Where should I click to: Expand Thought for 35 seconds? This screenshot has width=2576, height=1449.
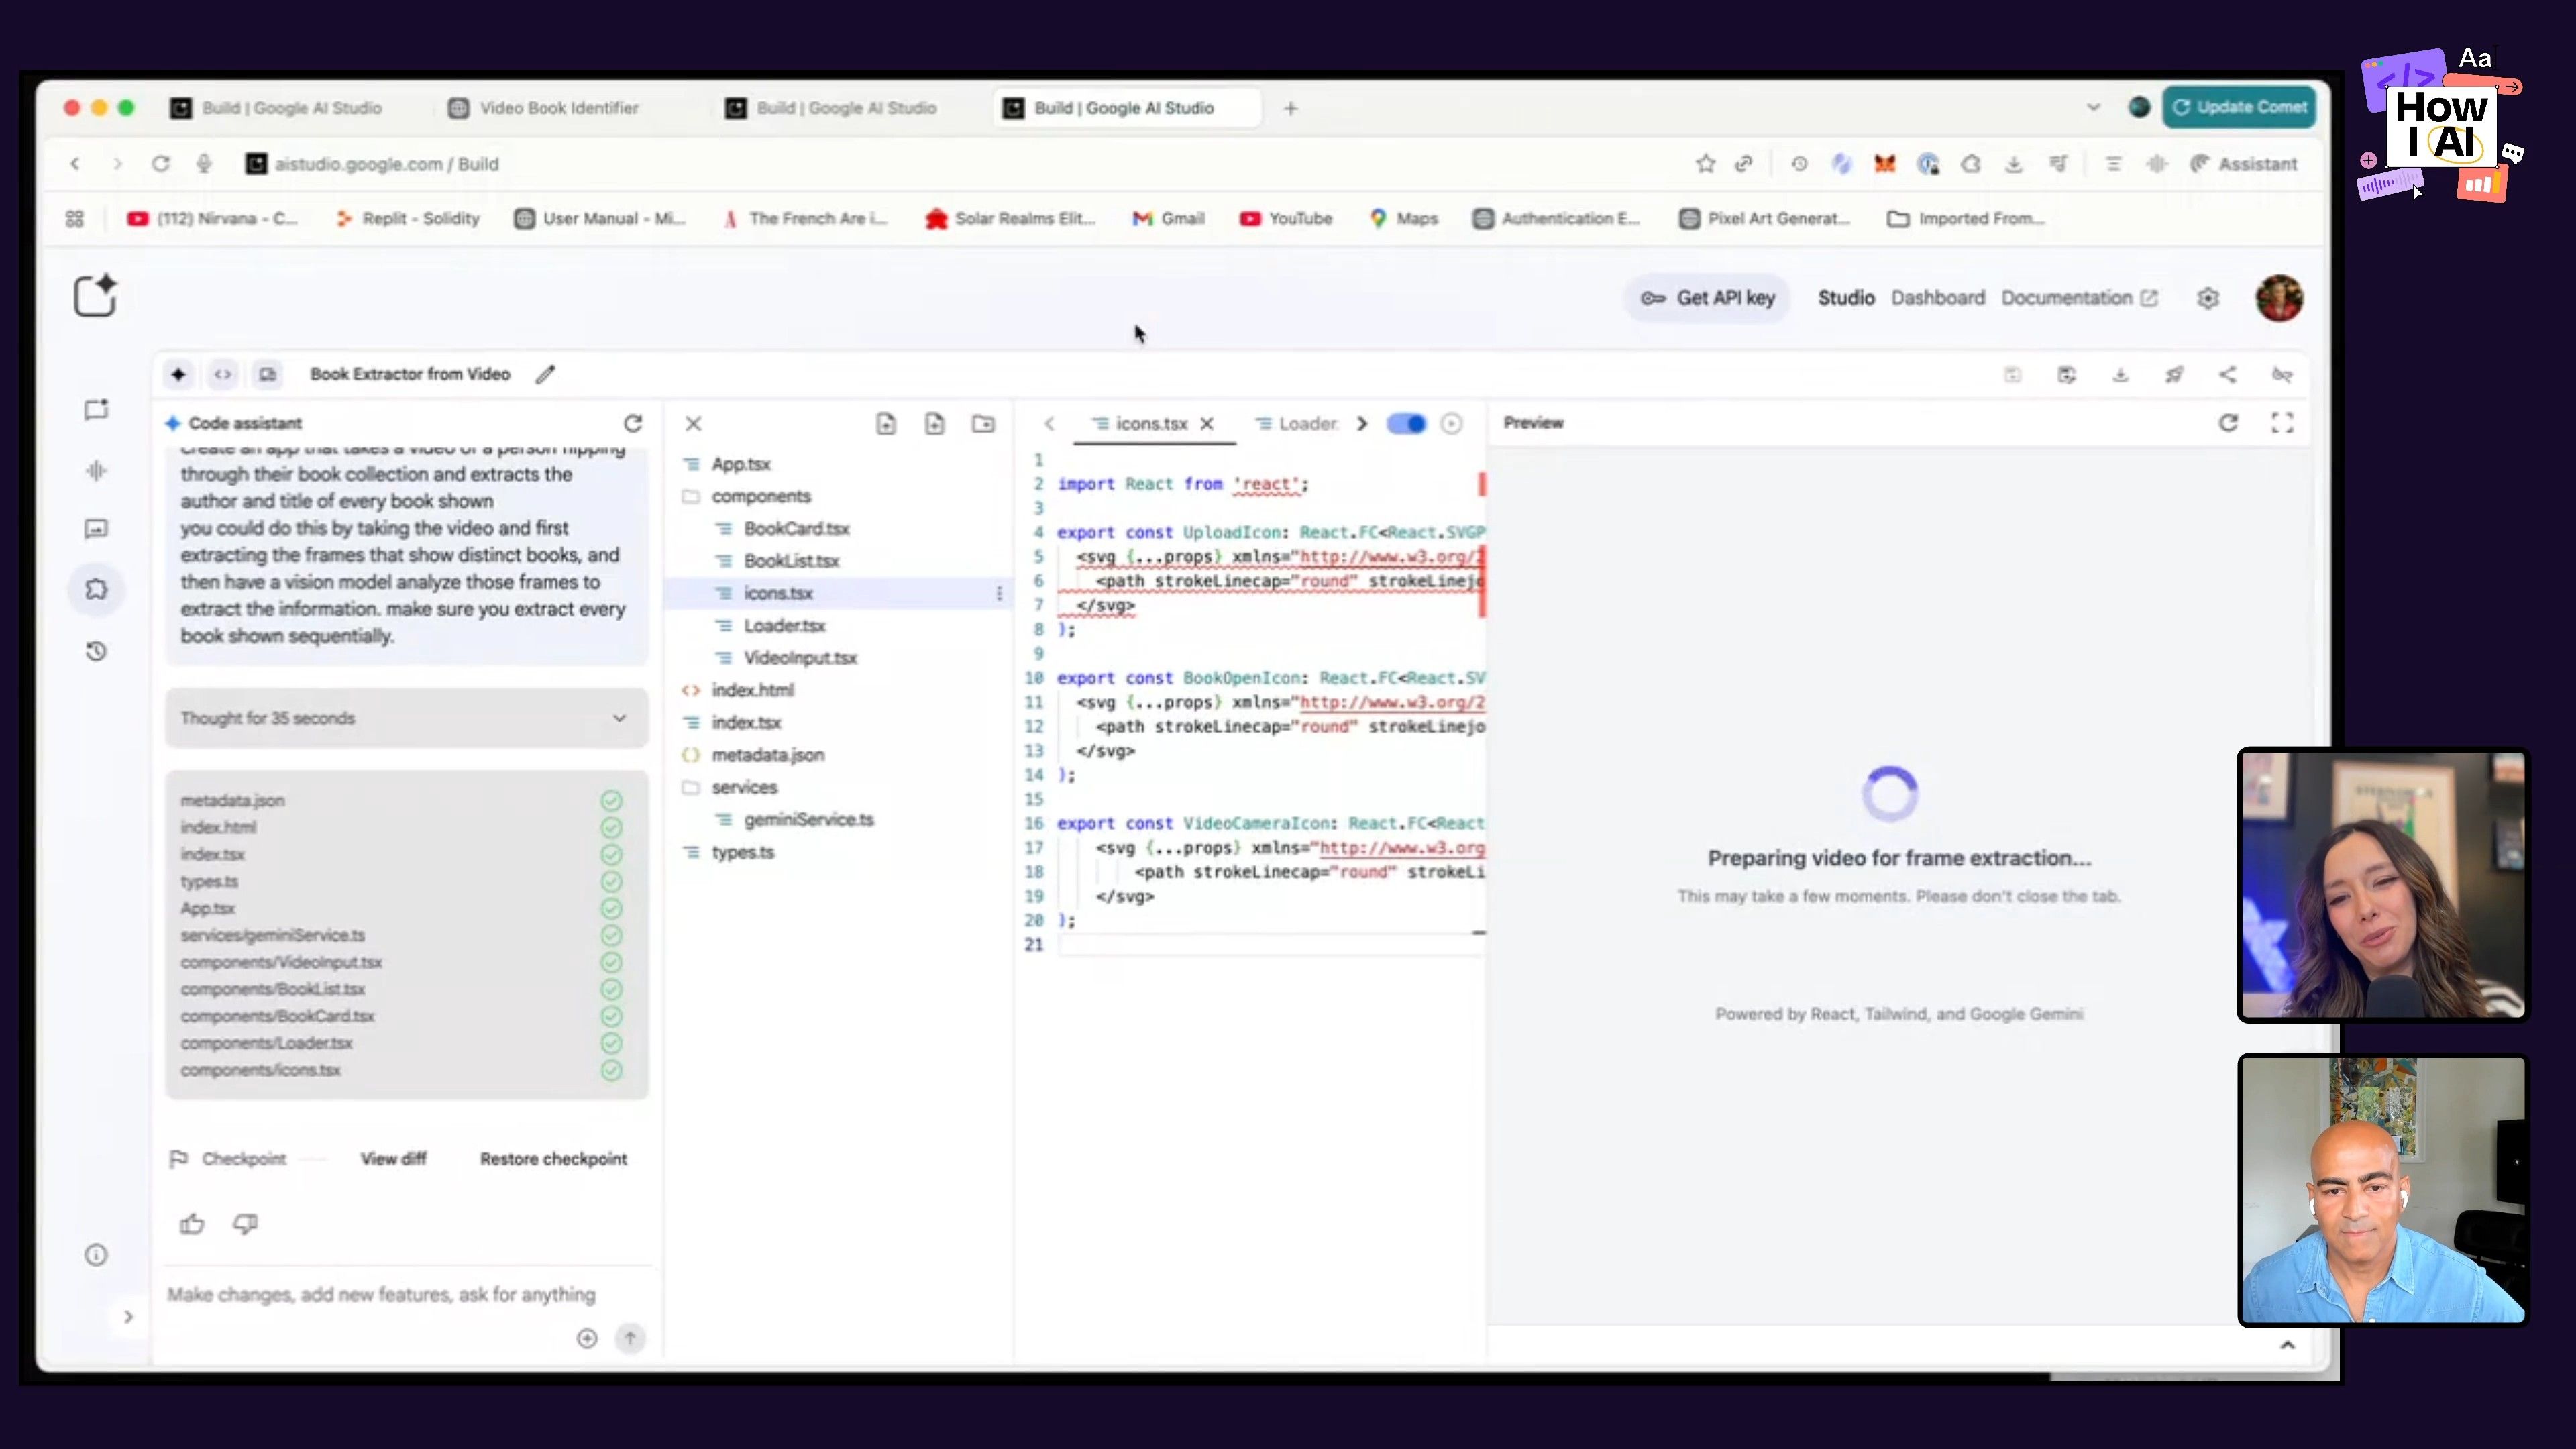pyautogui.click(x=407, y=718)
